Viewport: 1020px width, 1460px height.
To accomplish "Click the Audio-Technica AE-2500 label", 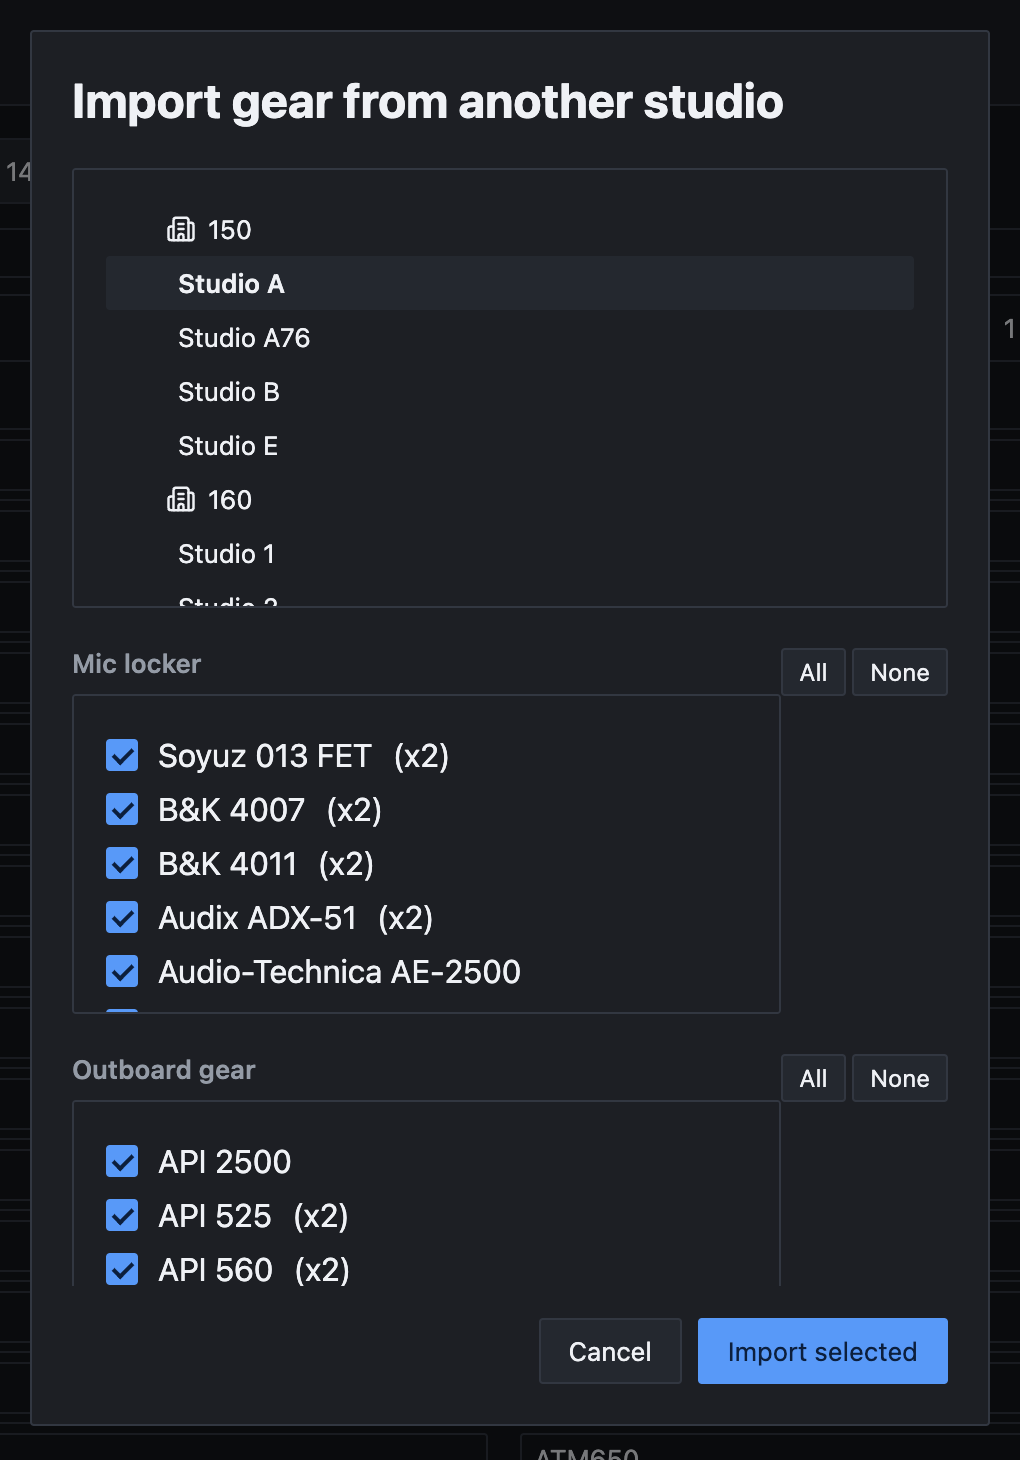I will coord(339,972).
